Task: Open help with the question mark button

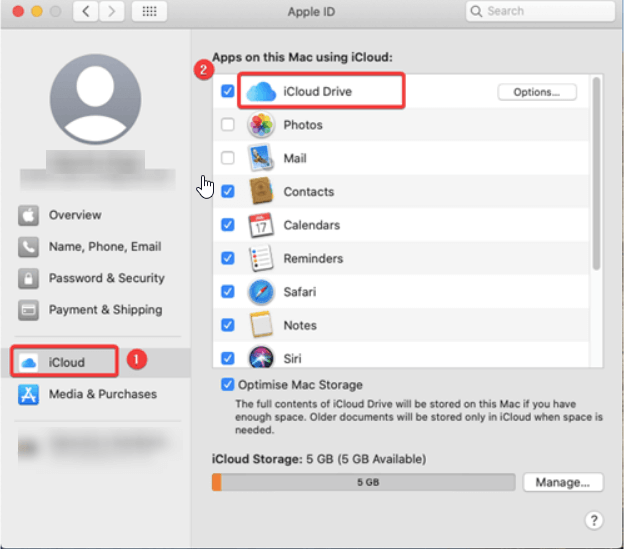Action: 594,520
